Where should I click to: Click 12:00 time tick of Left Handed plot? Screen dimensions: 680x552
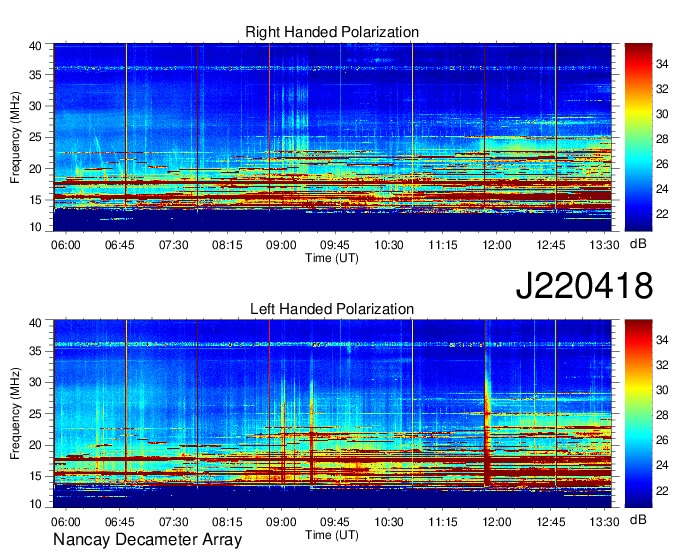[497, 522]
